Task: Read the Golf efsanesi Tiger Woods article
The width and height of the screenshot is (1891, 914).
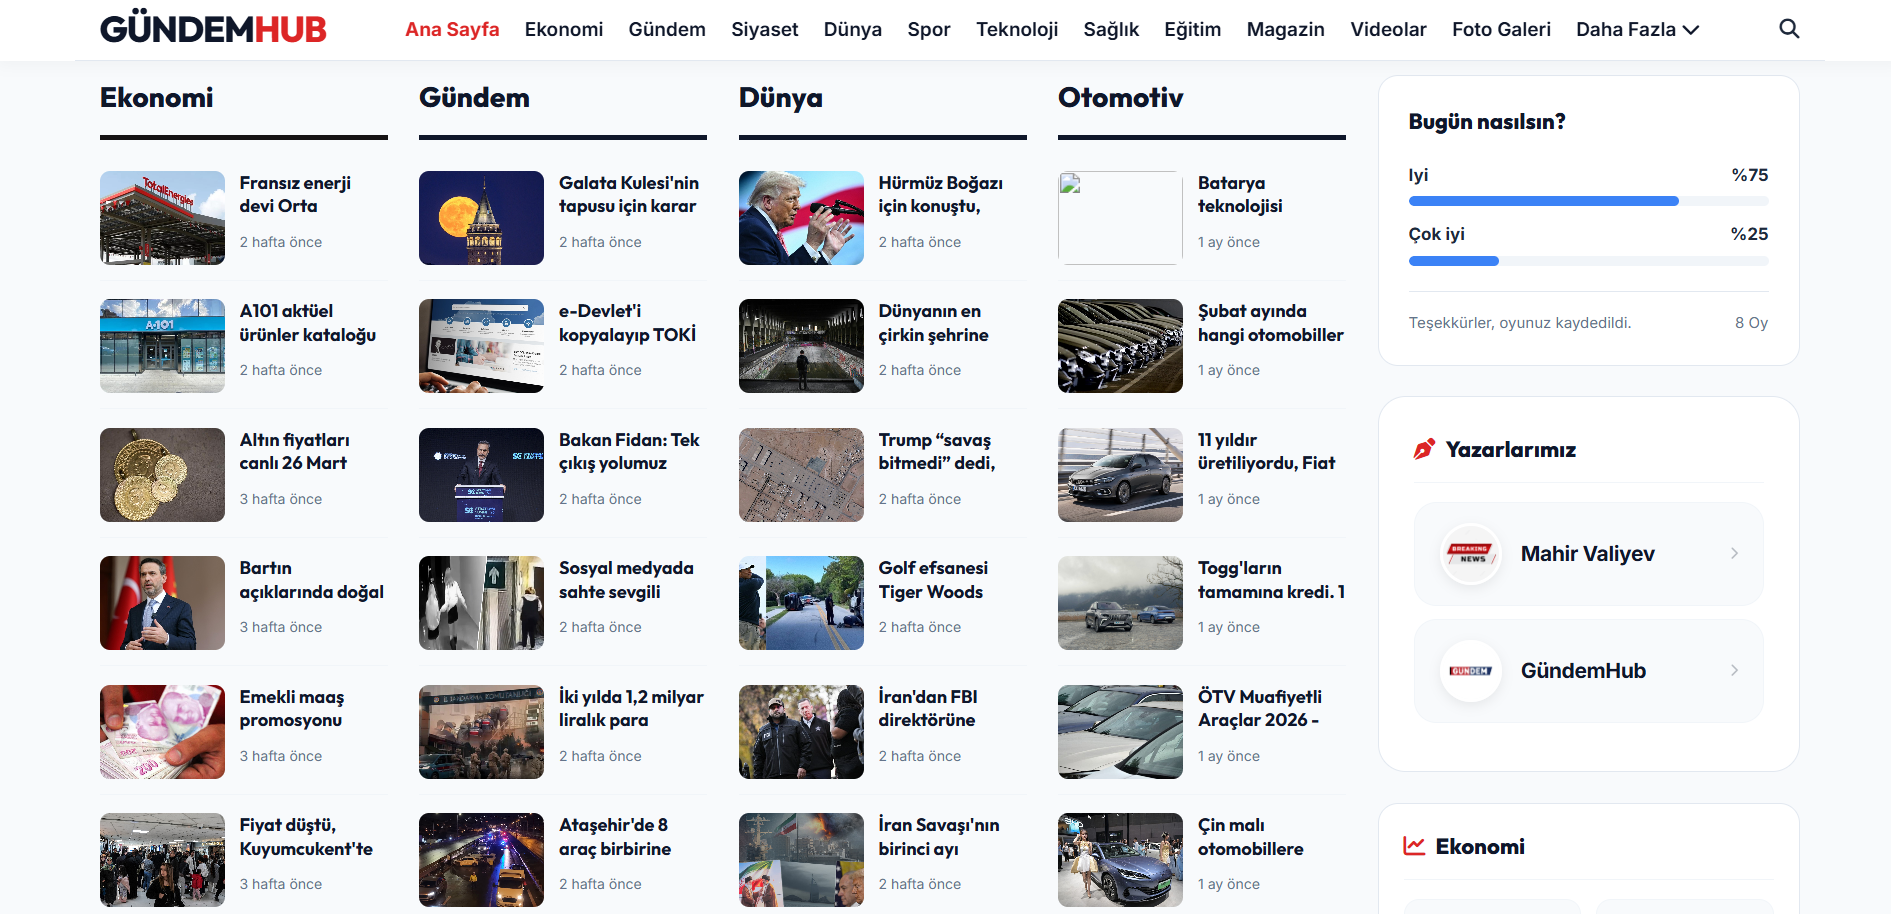Action: click(x=932, y=580)
